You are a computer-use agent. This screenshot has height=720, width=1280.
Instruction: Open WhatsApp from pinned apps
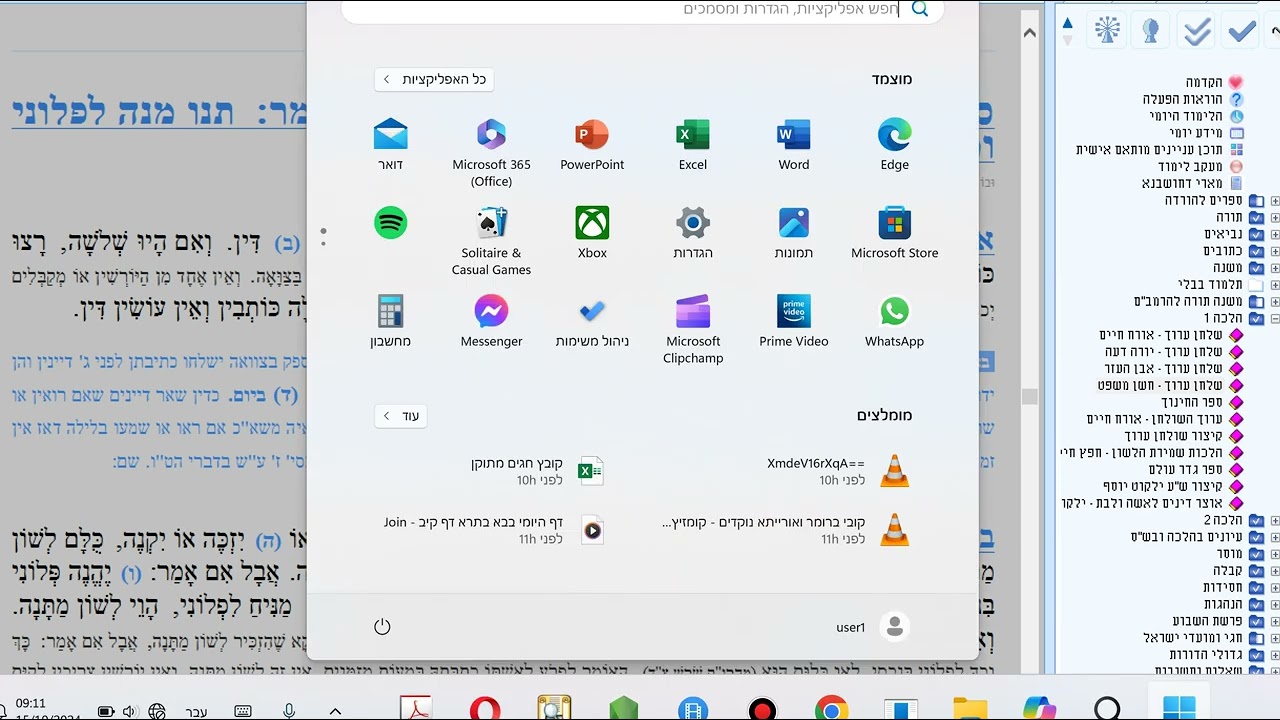click(x=894, y=321)
